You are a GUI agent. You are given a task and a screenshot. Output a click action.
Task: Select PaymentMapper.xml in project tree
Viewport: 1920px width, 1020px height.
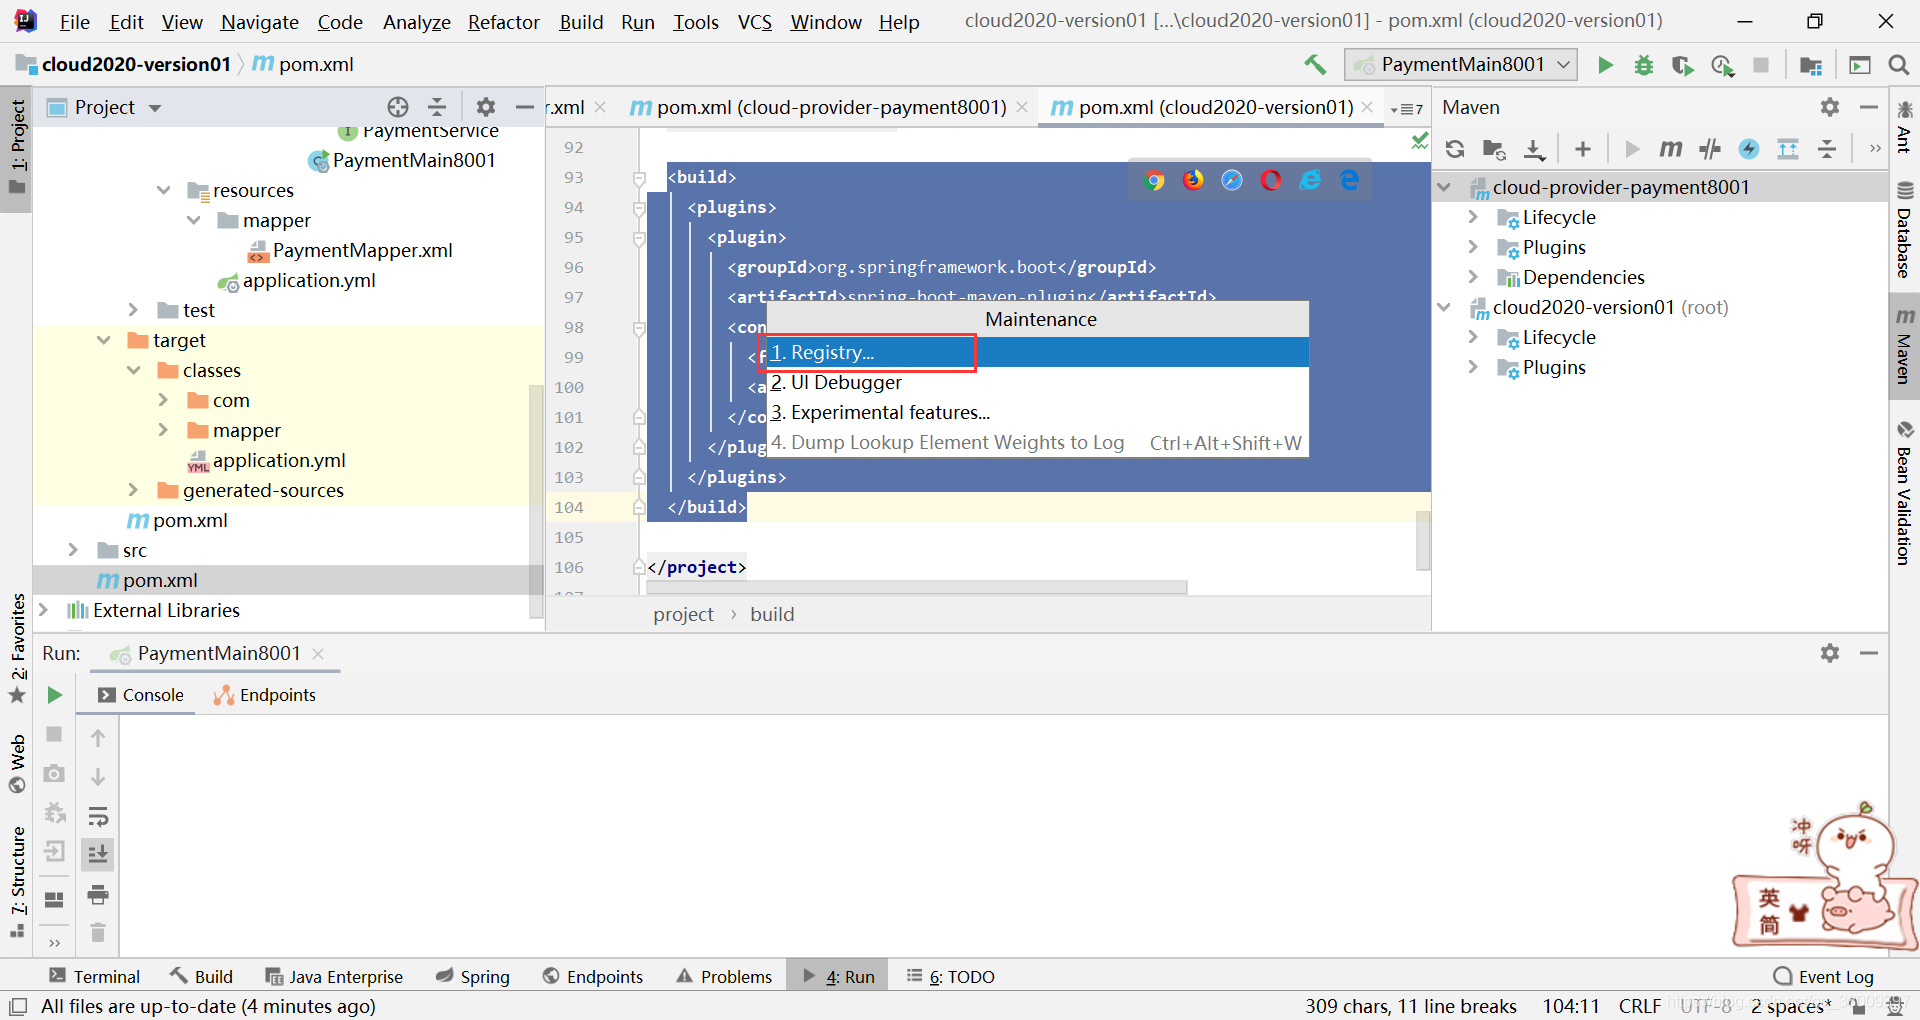coord(362,250)
